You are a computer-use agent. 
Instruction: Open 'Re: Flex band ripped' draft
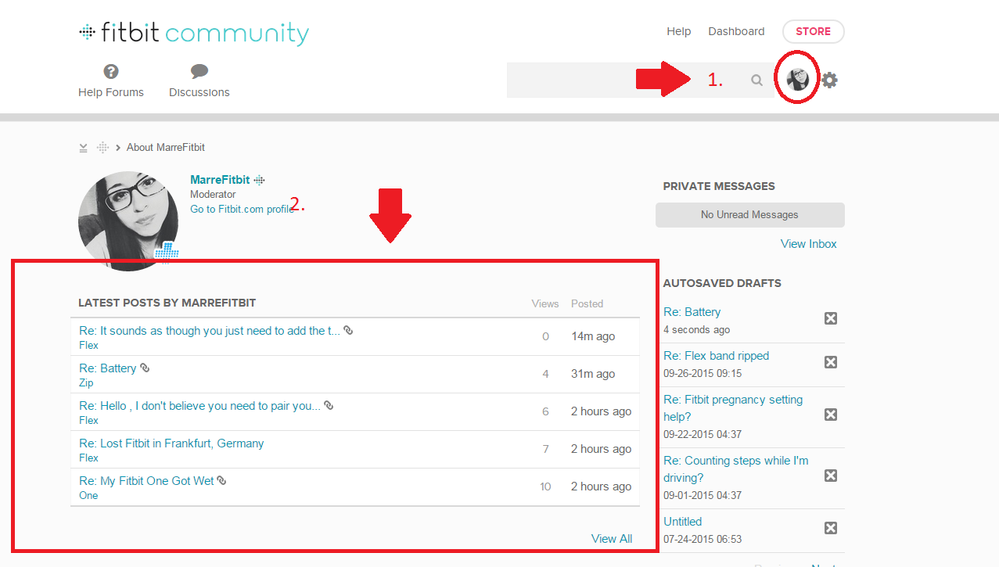pos(716,356)
